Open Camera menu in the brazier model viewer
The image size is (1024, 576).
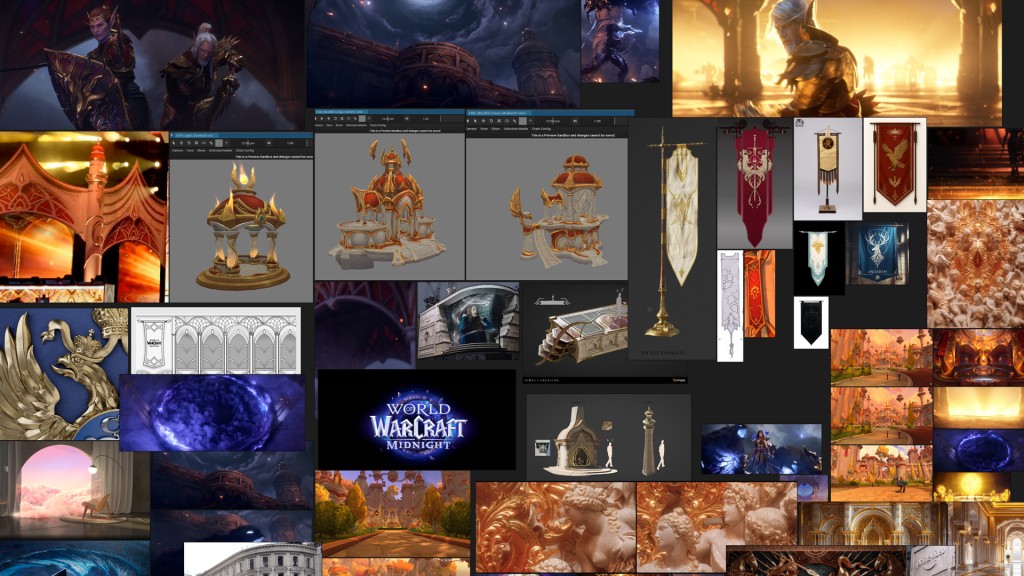(x=177, y=152)
